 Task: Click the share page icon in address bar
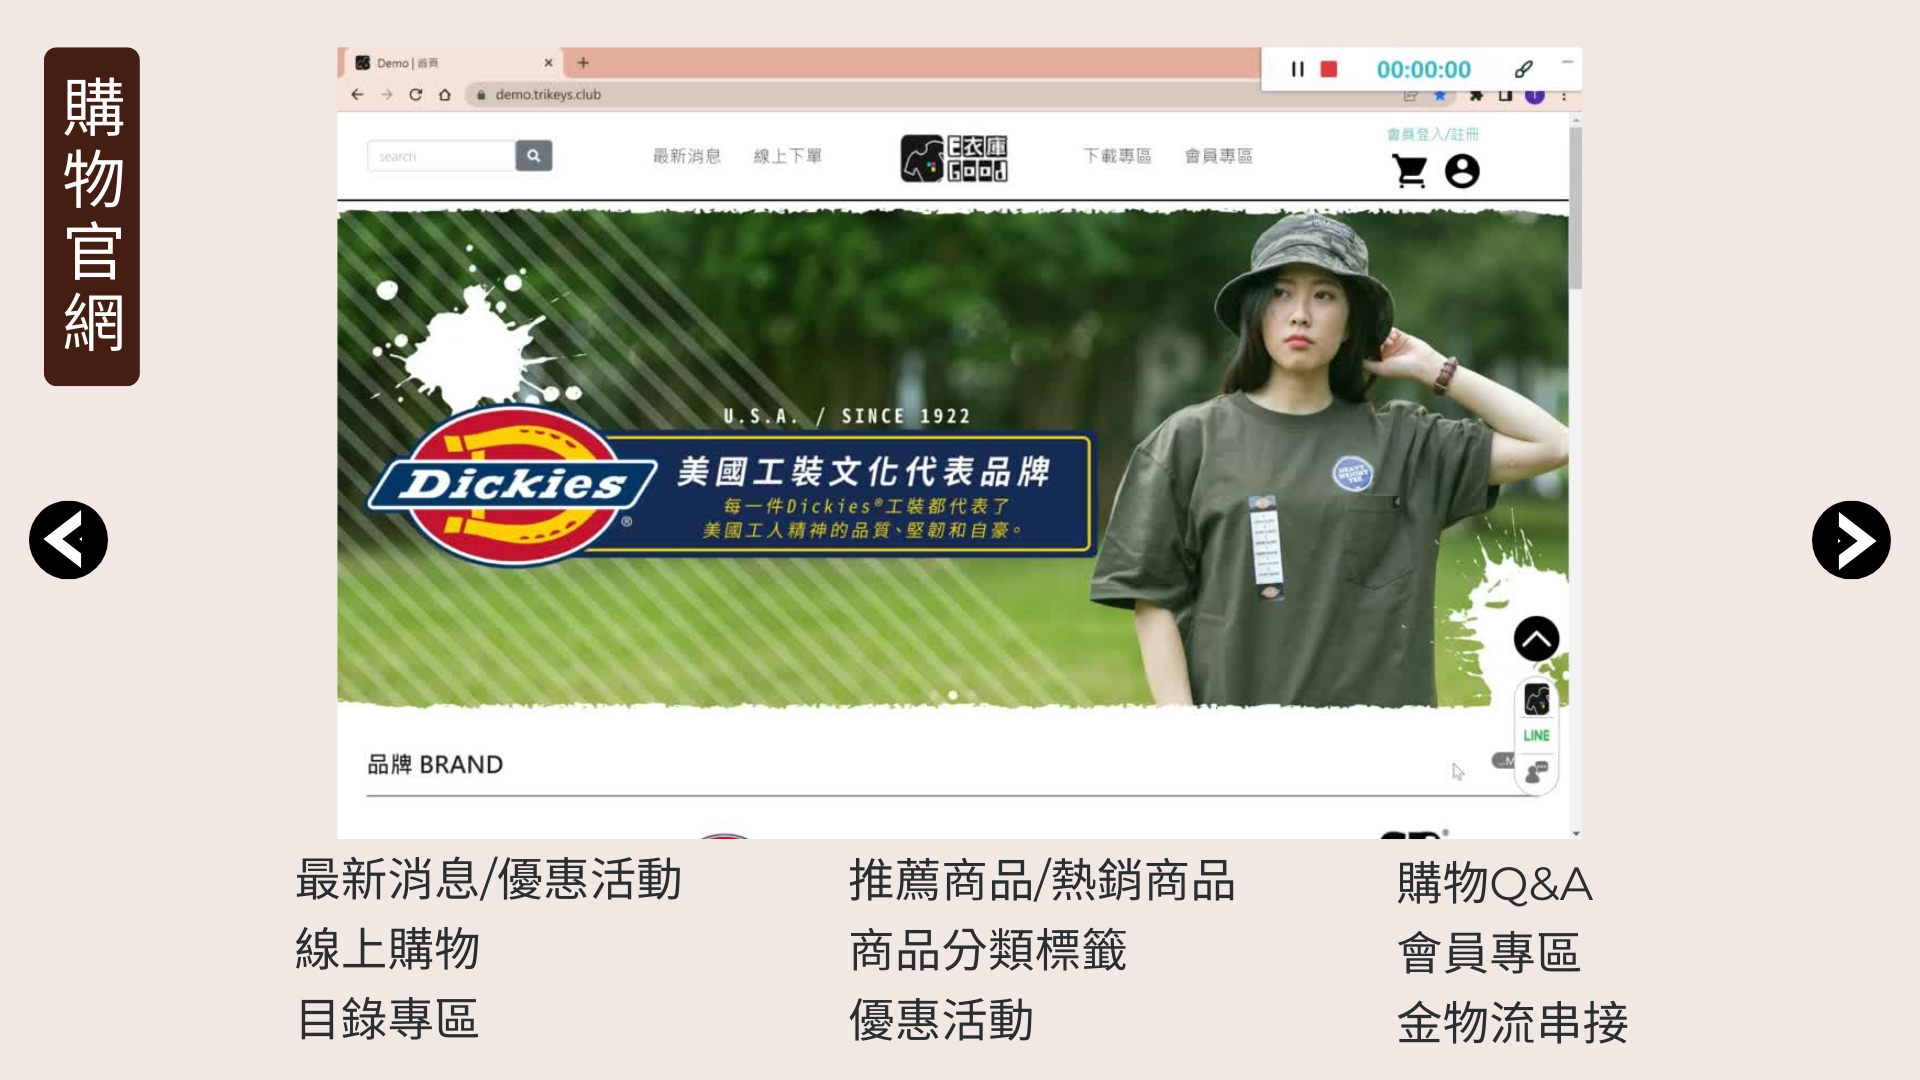coord(1411,95)
